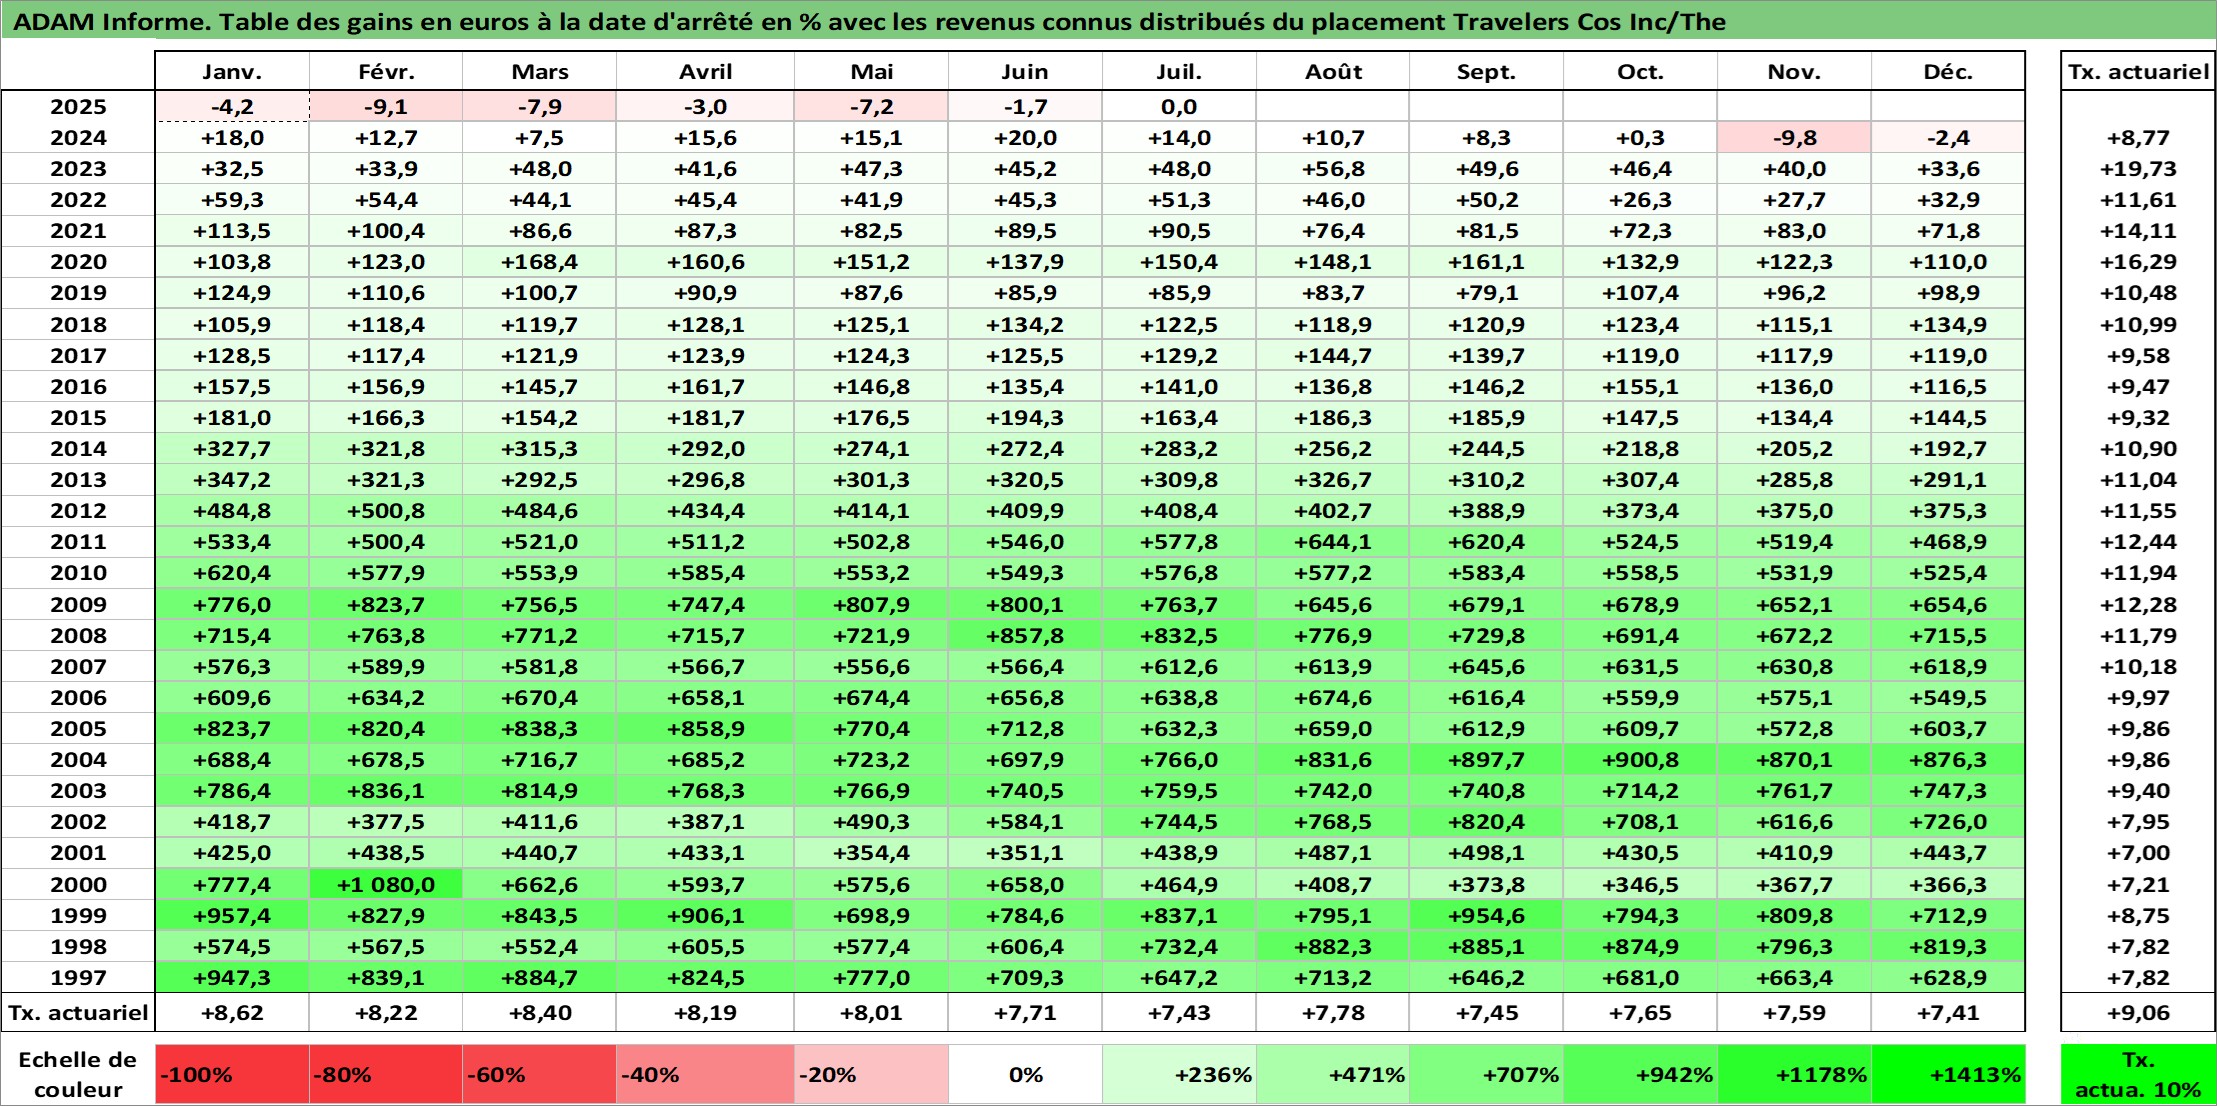Click the -80% color scale swatch
The width and height of the screenshot is (2217, 1106).
click(x=386, y=1075)
